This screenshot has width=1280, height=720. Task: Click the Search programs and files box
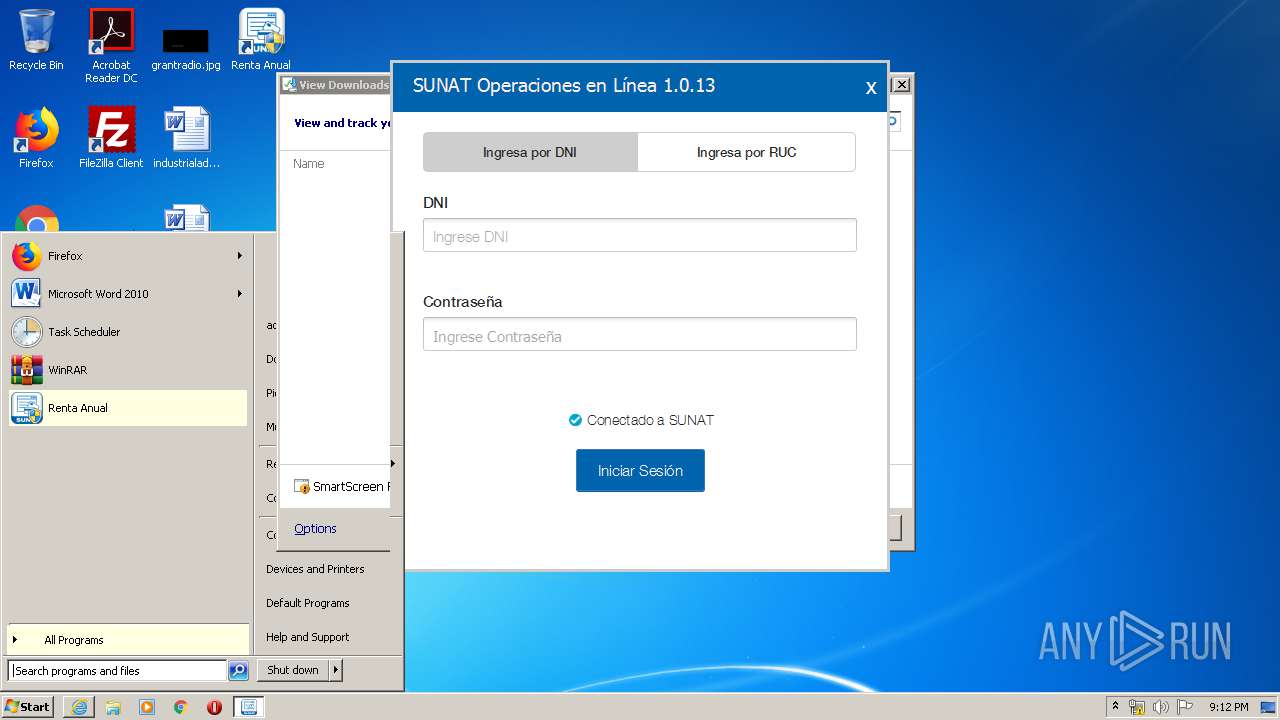point(118,671)
